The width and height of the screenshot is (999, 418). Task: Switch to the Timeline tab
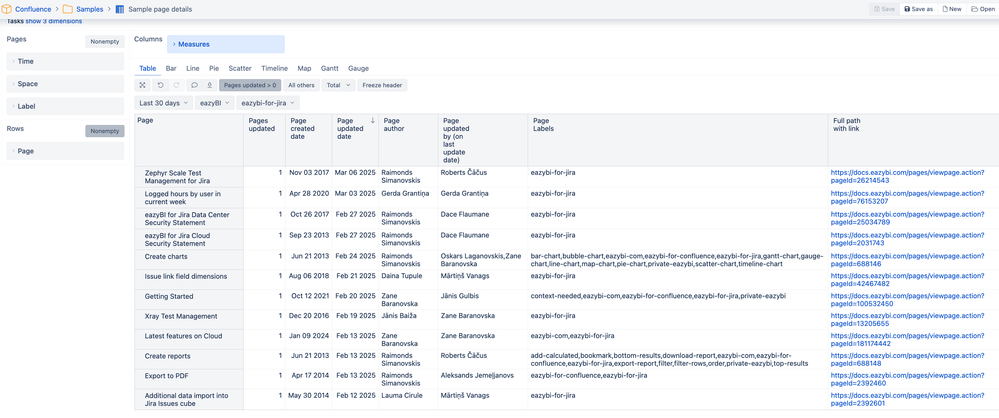275,68
